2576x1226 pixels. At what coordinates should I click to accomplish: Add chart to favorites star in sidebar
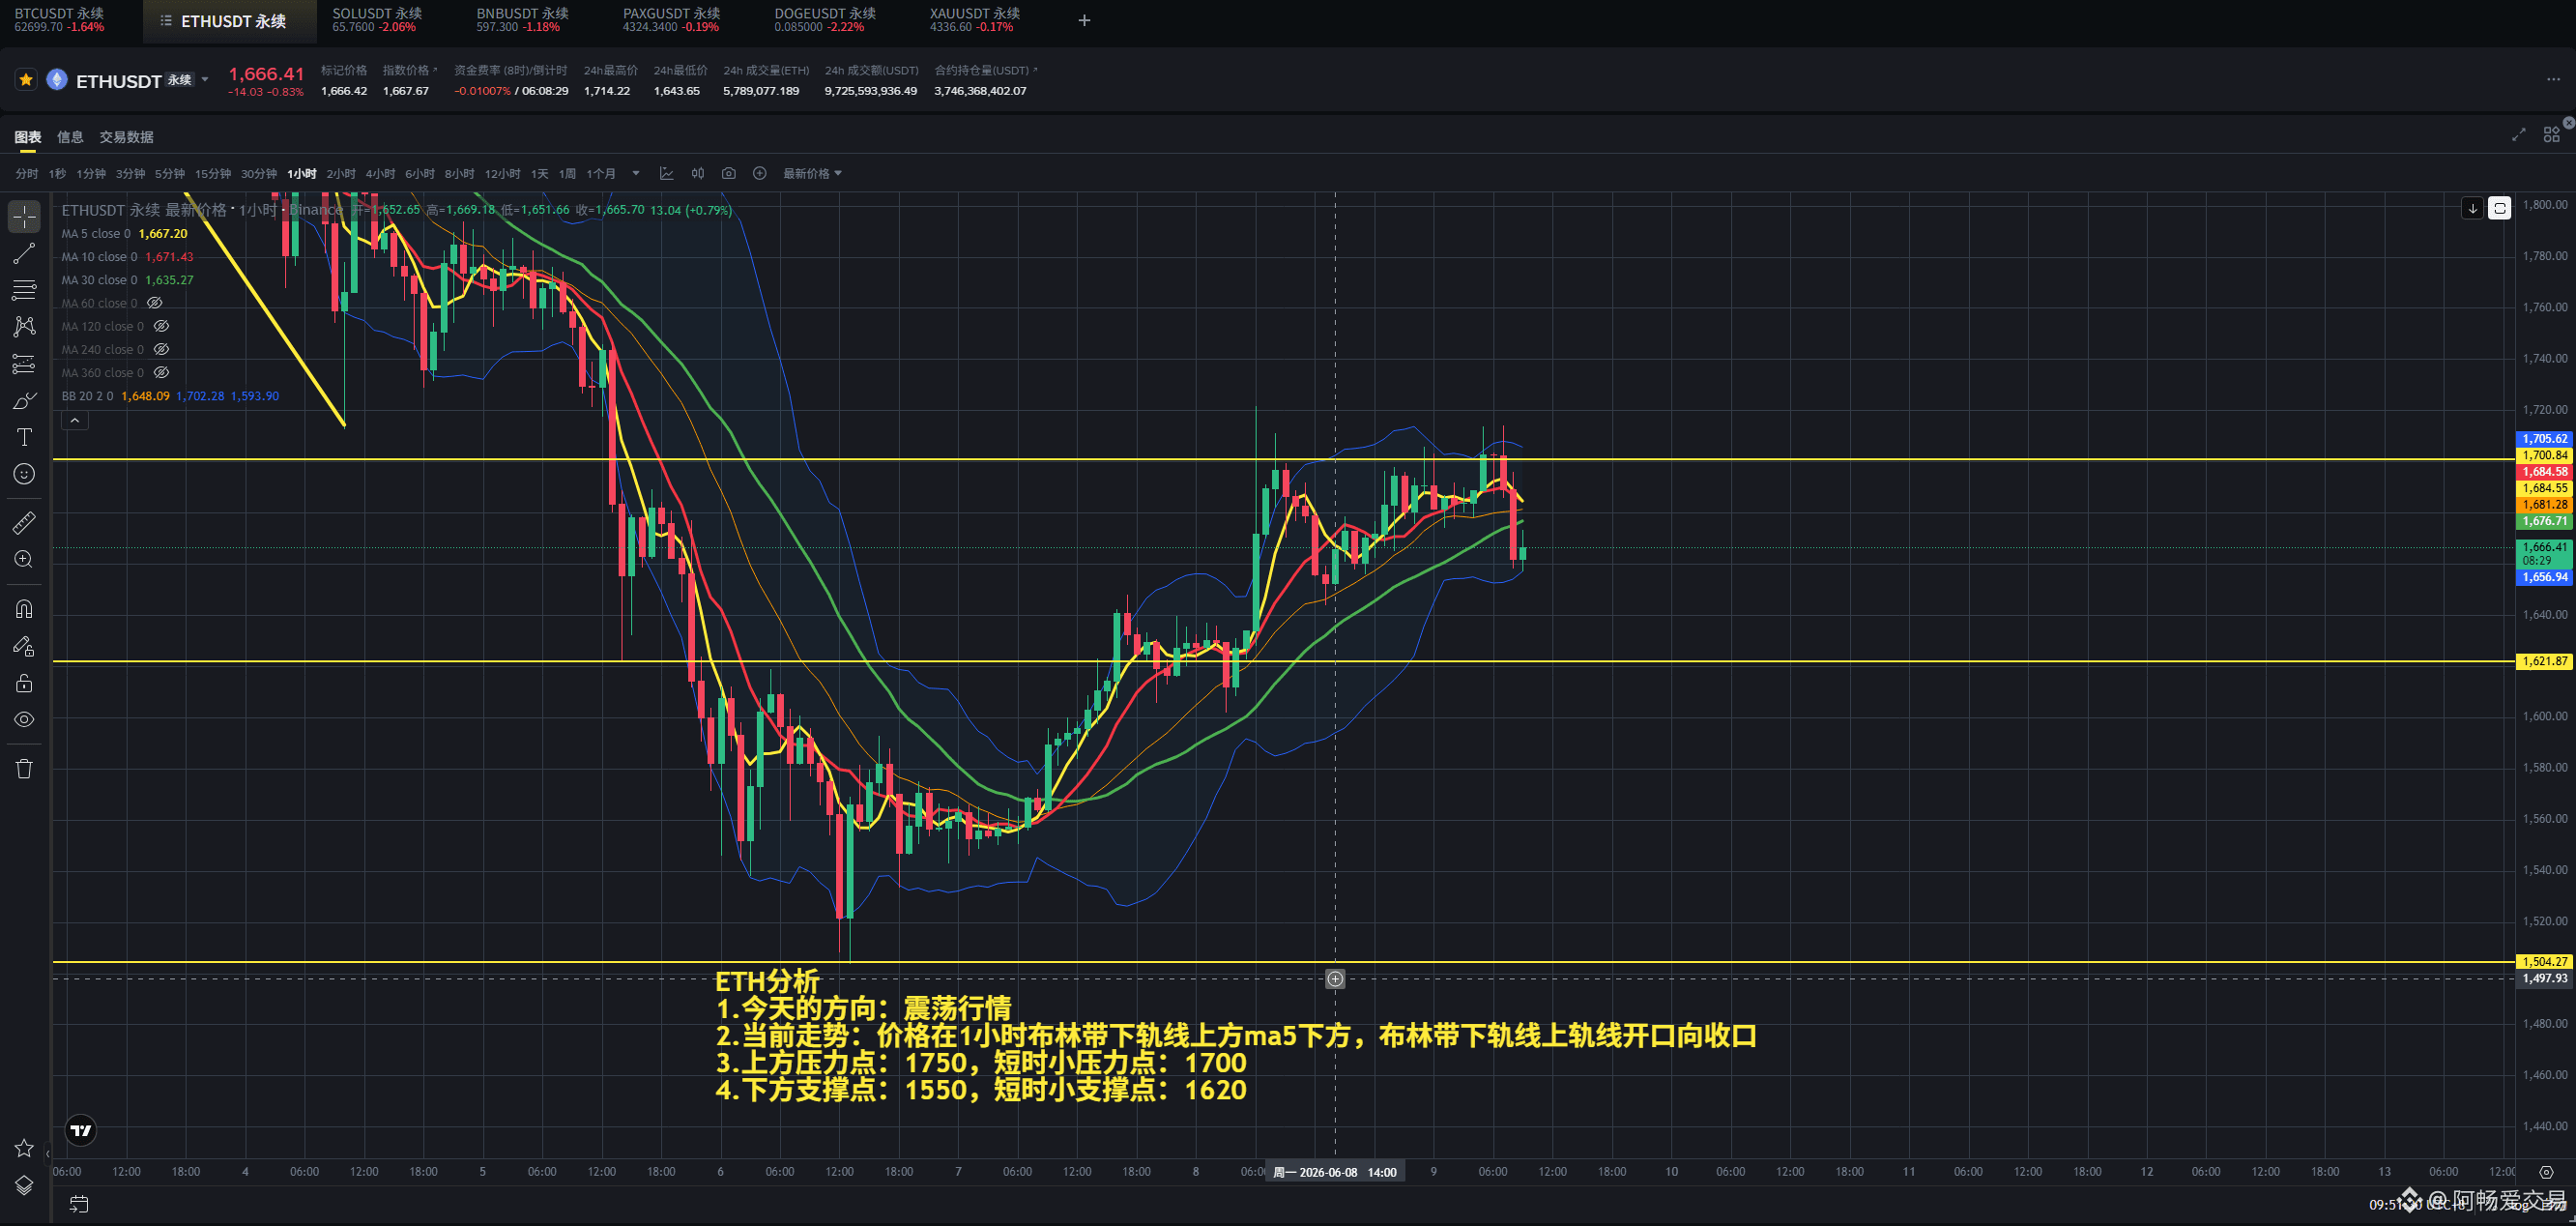[24, 1148]
